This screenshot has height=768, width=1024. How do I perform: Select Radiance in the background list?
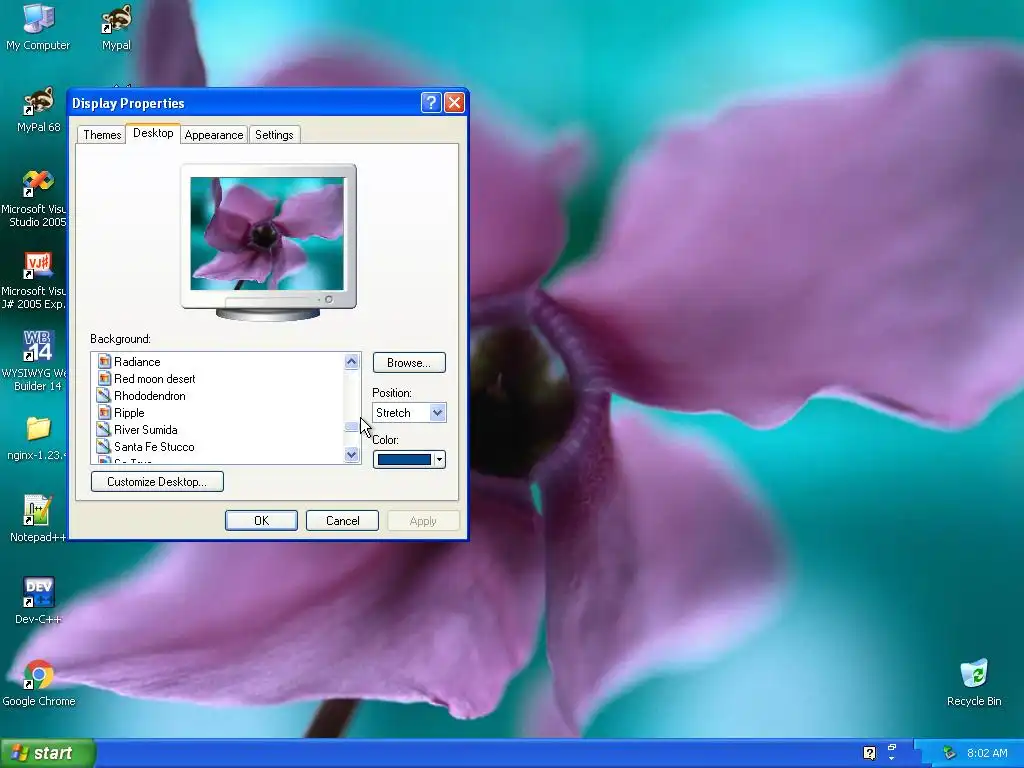click(137, 361)
